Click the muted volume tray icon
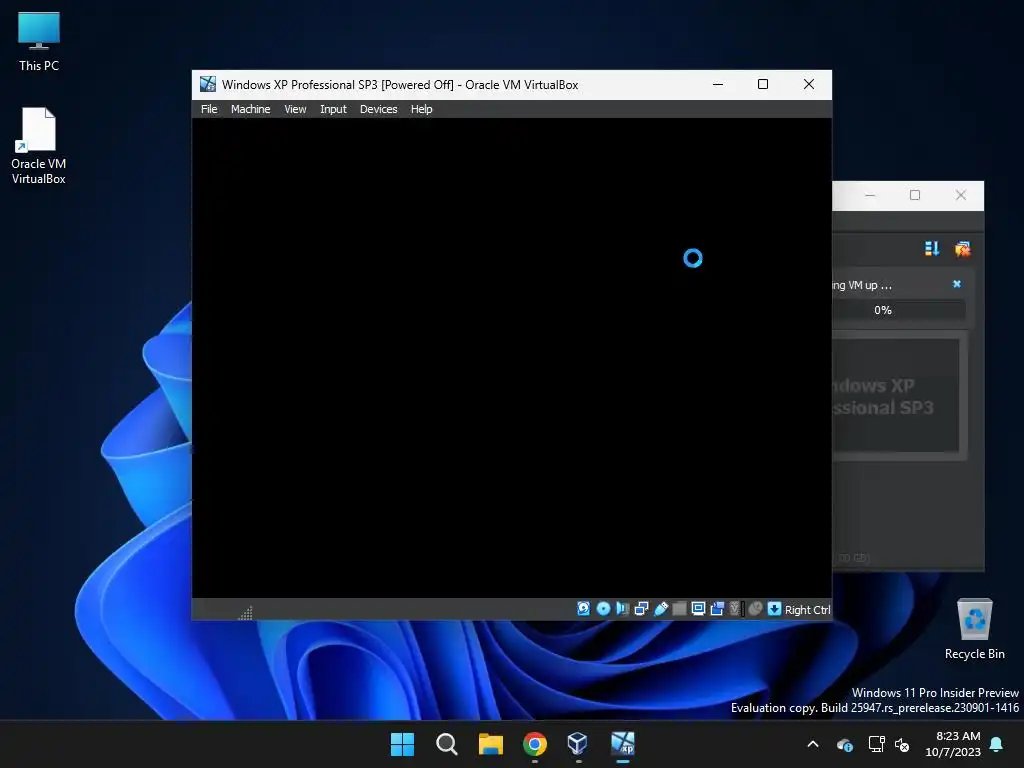Screen dimensions: 1024x768 point(903,744)
